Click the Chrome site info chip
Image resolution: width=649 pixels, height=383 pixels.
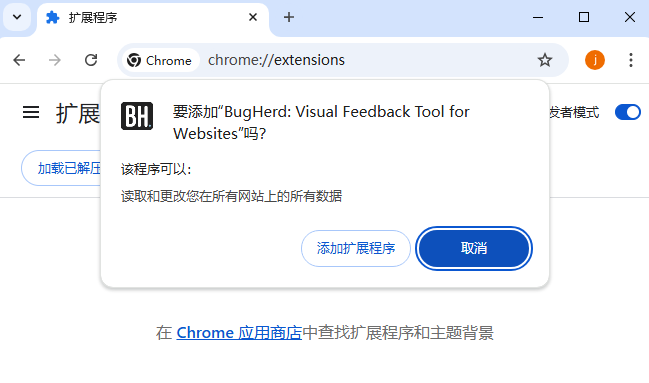[x=159, y=60]
